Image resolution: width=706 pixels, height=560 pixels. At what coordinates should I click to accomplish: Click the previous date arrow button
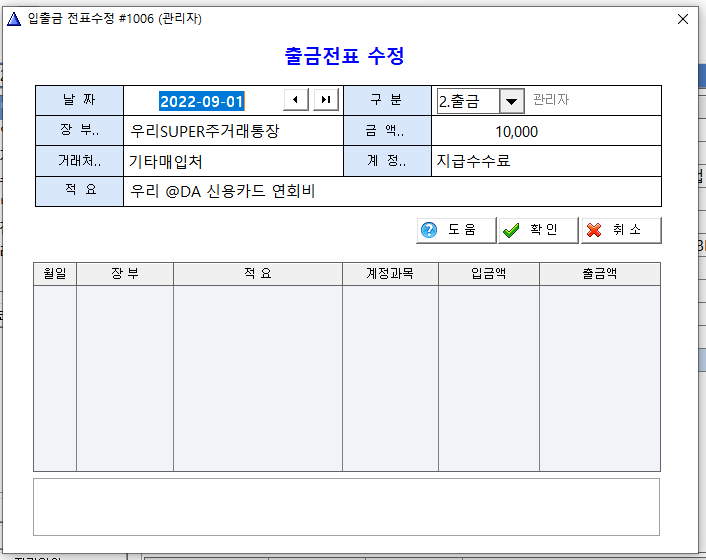295,100
